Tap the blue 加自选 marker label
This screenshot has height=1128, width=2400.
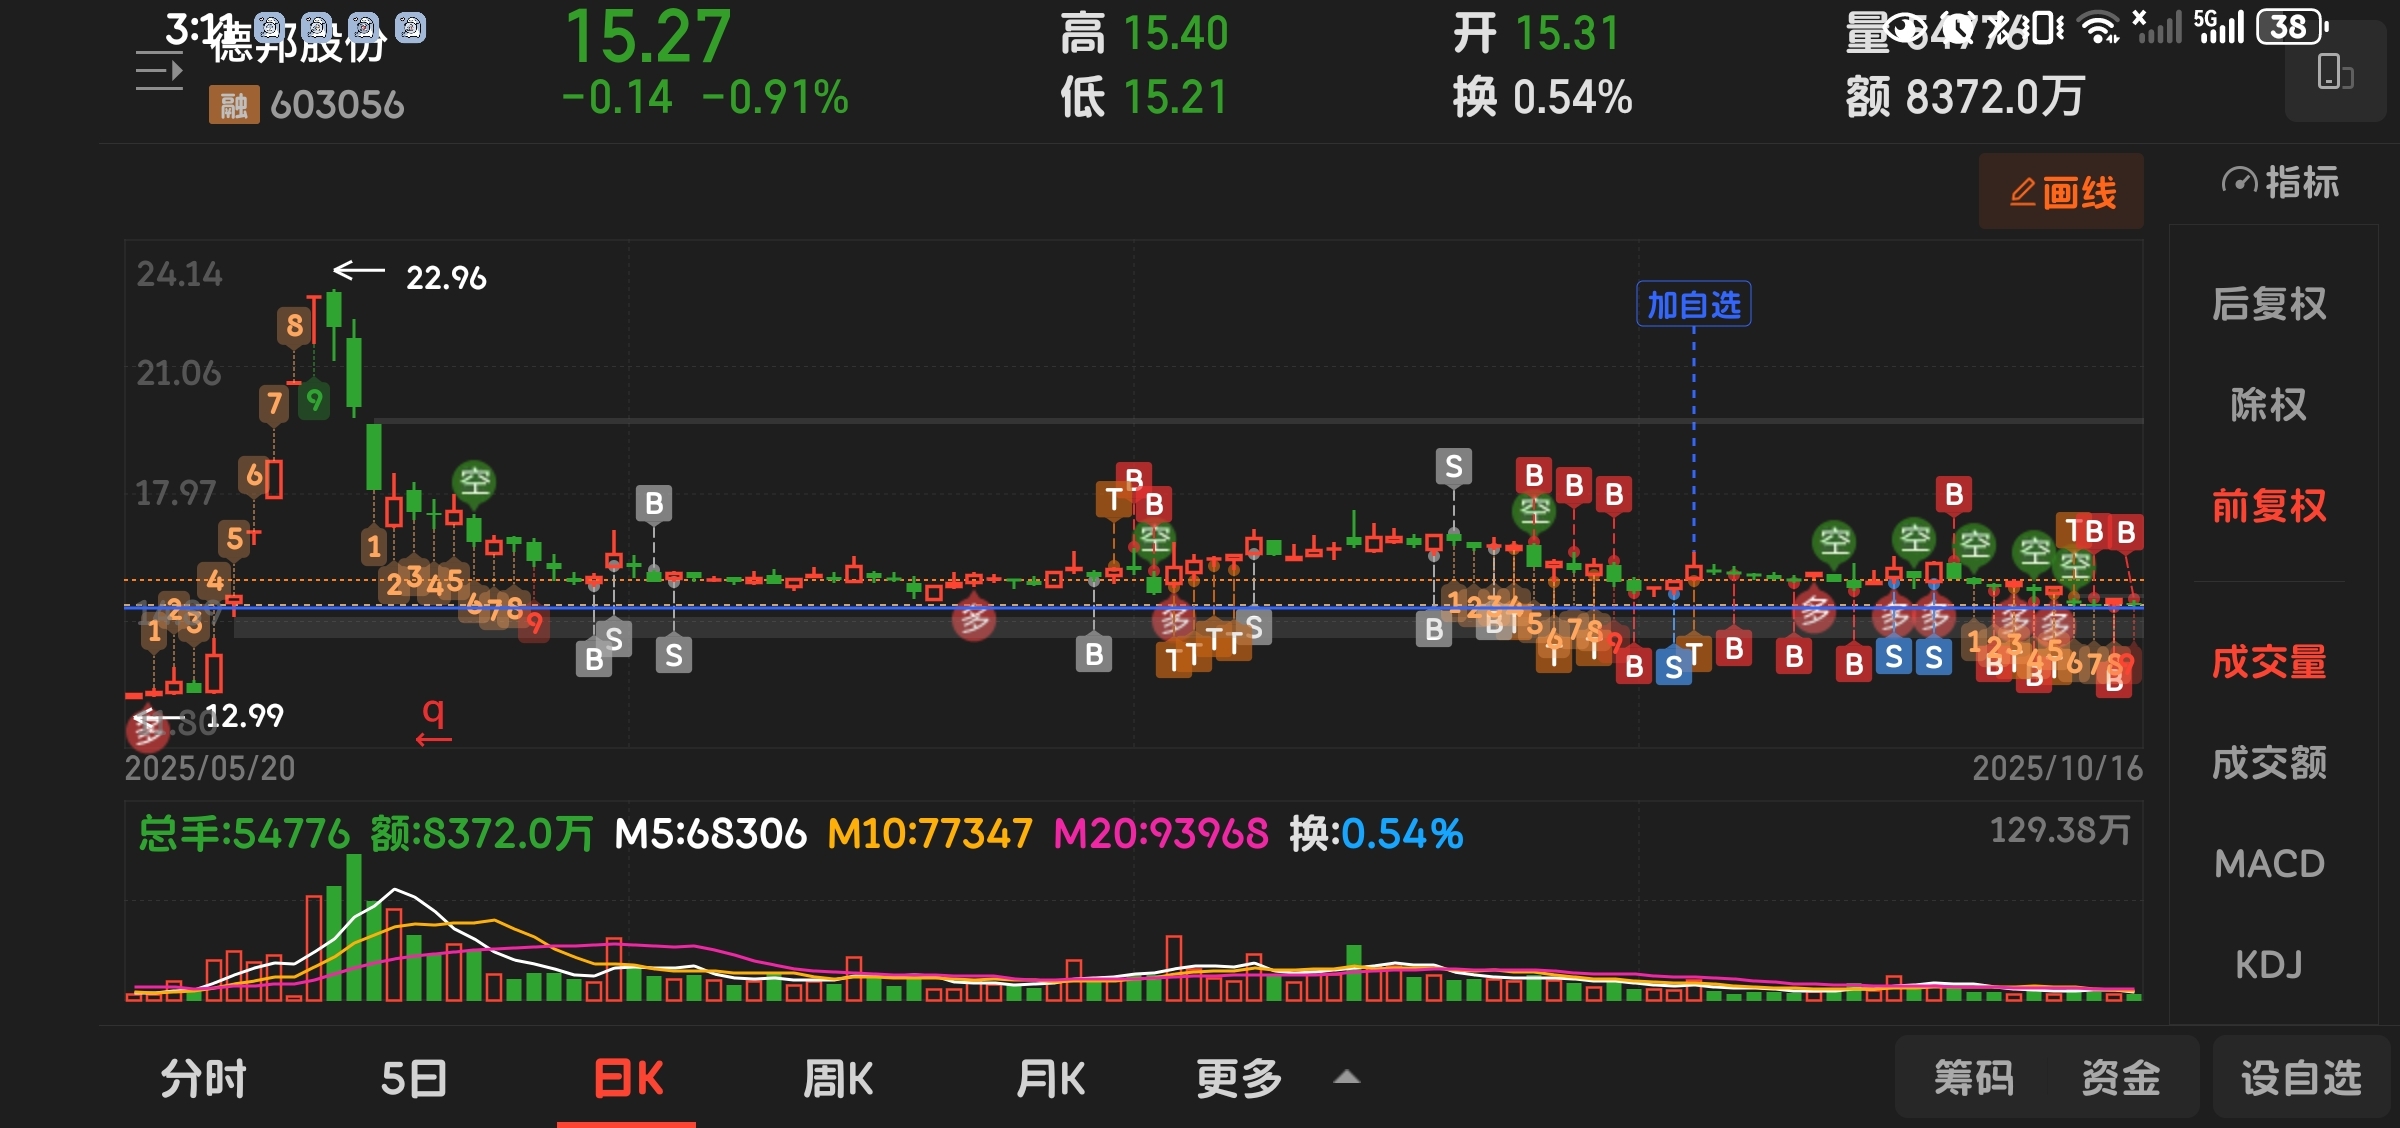coord(1693,304)
